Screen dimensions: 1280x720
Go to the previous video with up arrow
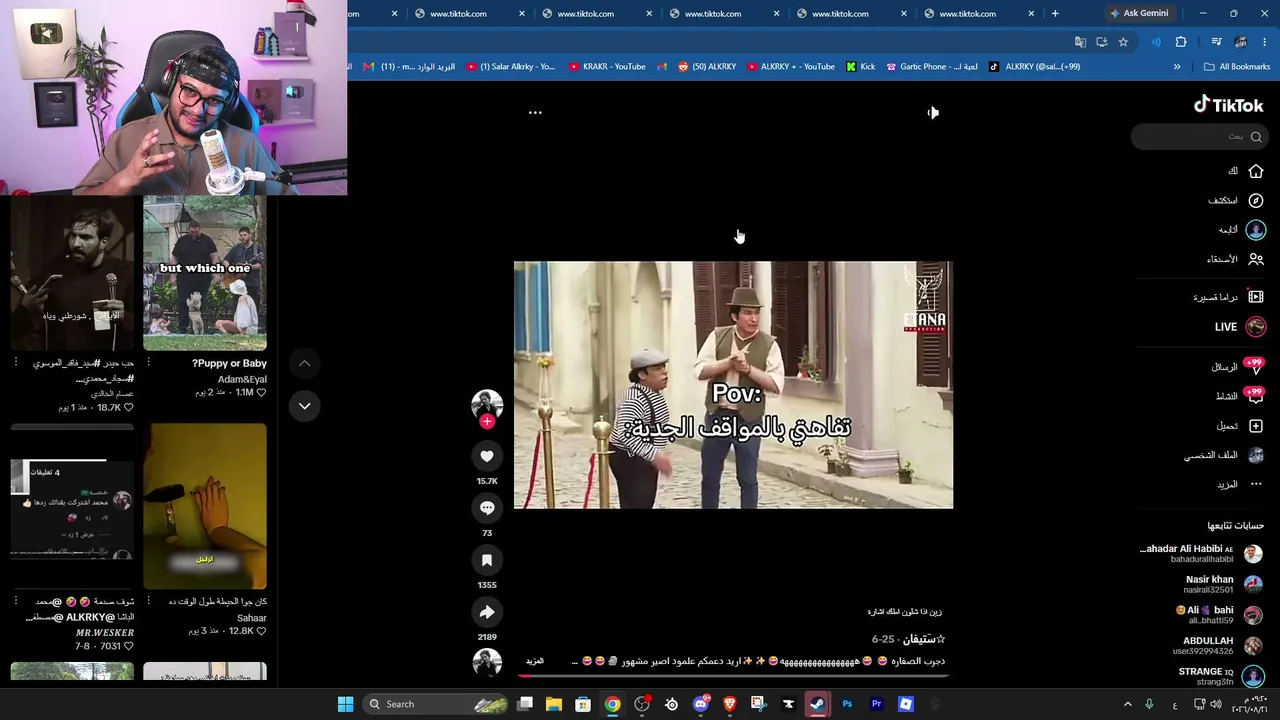304,364
